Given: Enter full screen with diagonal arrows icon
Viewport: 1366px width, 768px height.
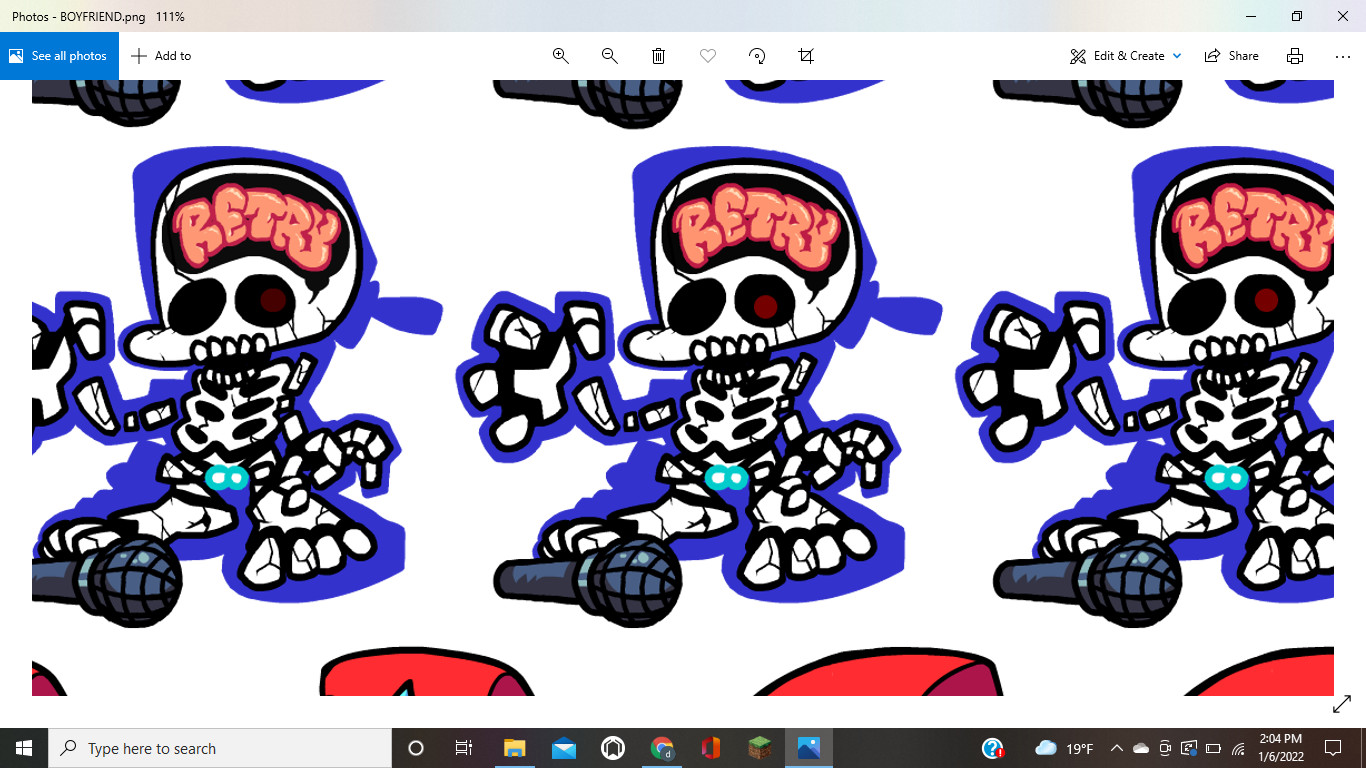Looking at the screenshot, I should (x=1342, y=705).
